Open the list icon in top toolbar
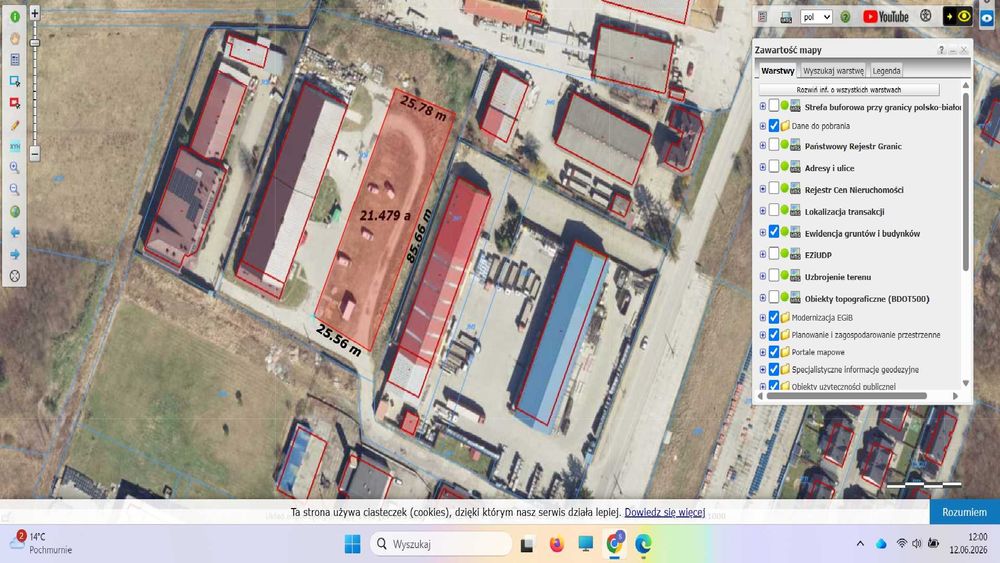 [763, 17]
